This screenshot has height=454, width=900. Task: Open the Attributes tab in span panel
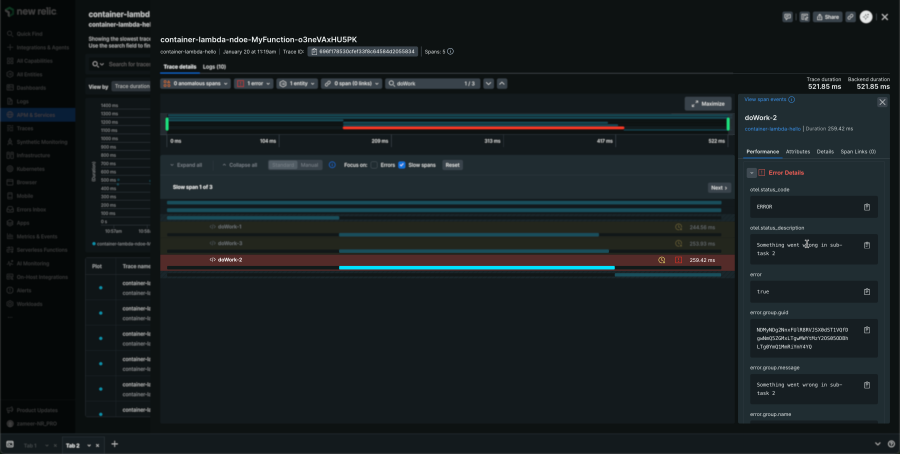click(x=797, y=151)
